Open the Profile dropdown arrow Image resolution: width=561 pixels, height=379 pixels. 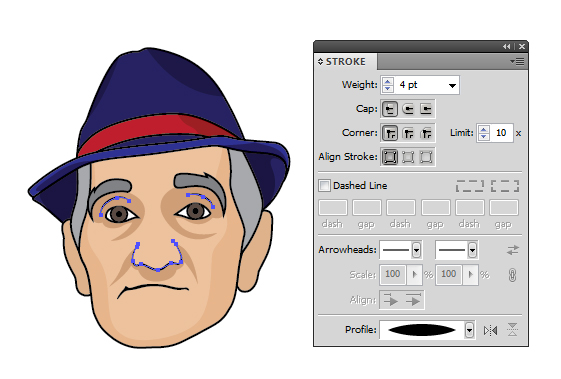469,330
